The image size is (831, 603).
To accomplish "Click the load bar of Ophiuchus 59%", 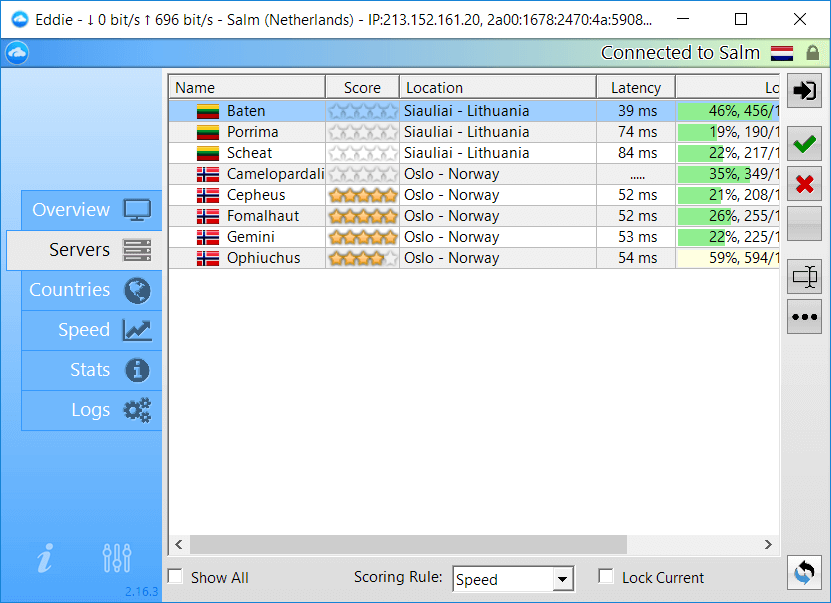I will pyautogui.click(x=728, y=258).
